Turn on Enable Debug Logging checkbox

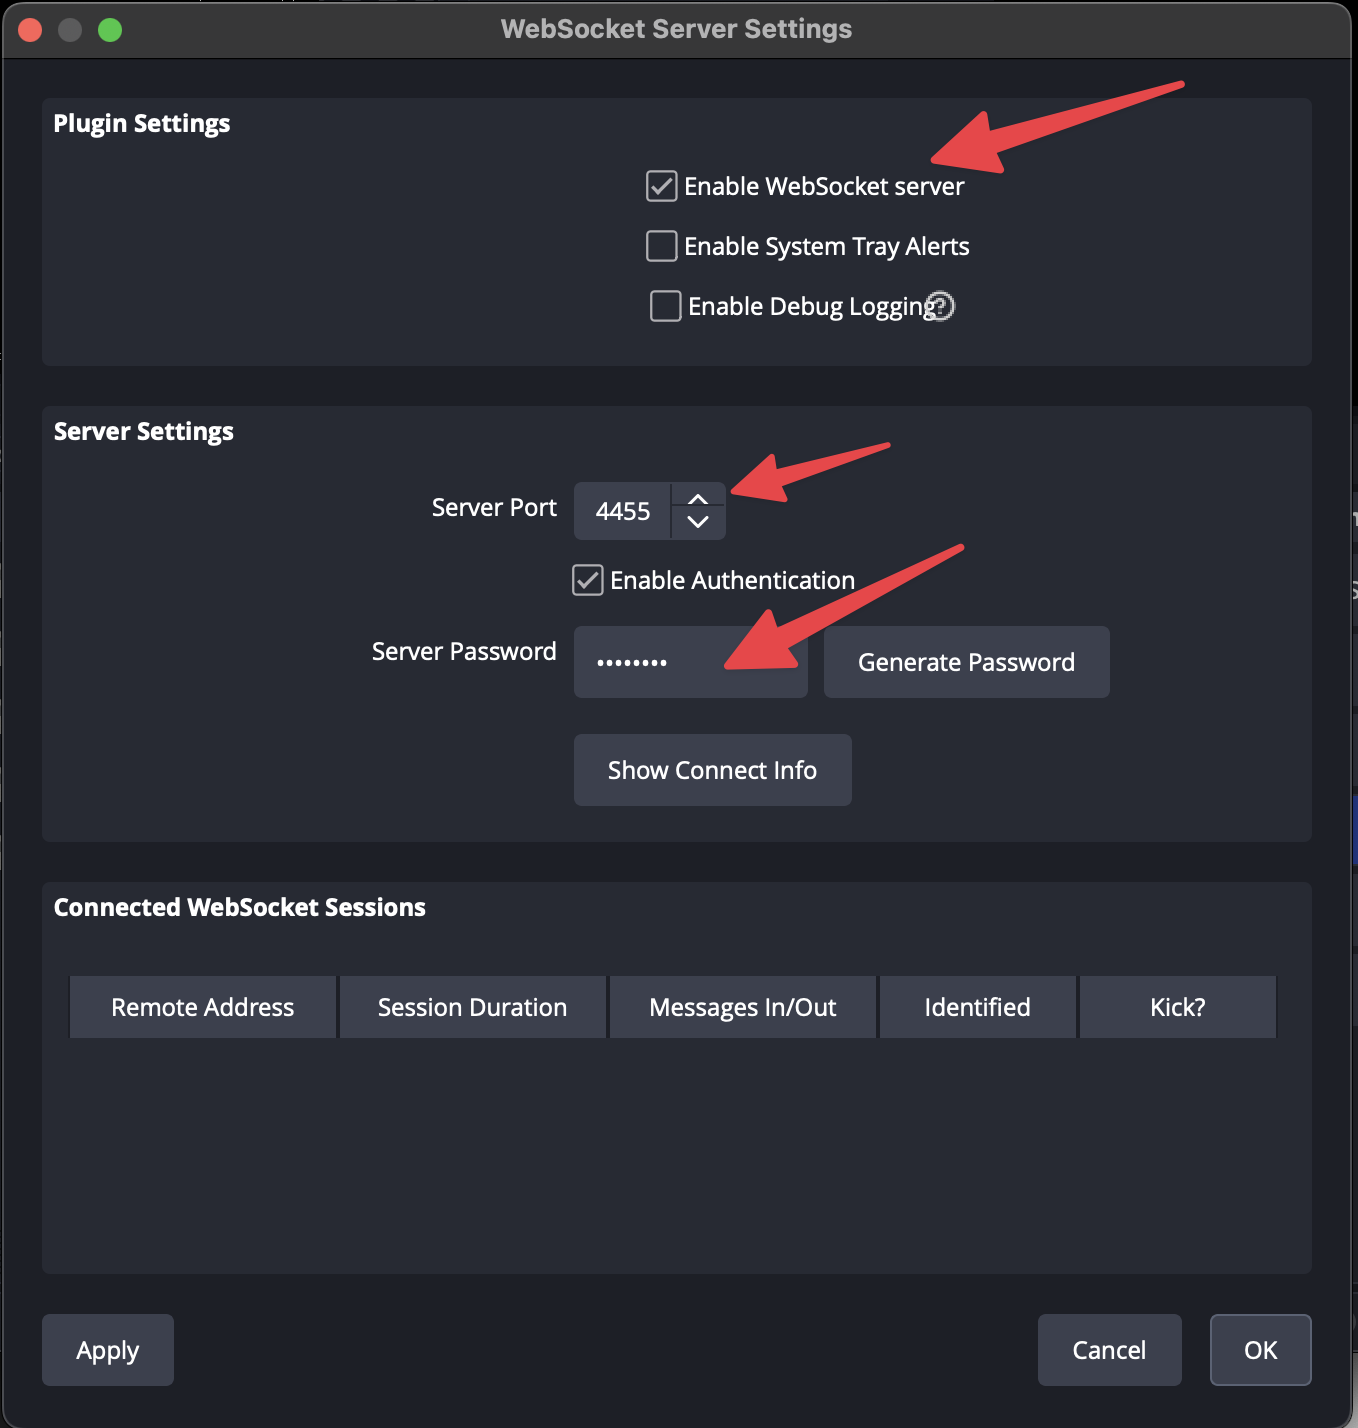pyautogui.click(x=666, y=306)
